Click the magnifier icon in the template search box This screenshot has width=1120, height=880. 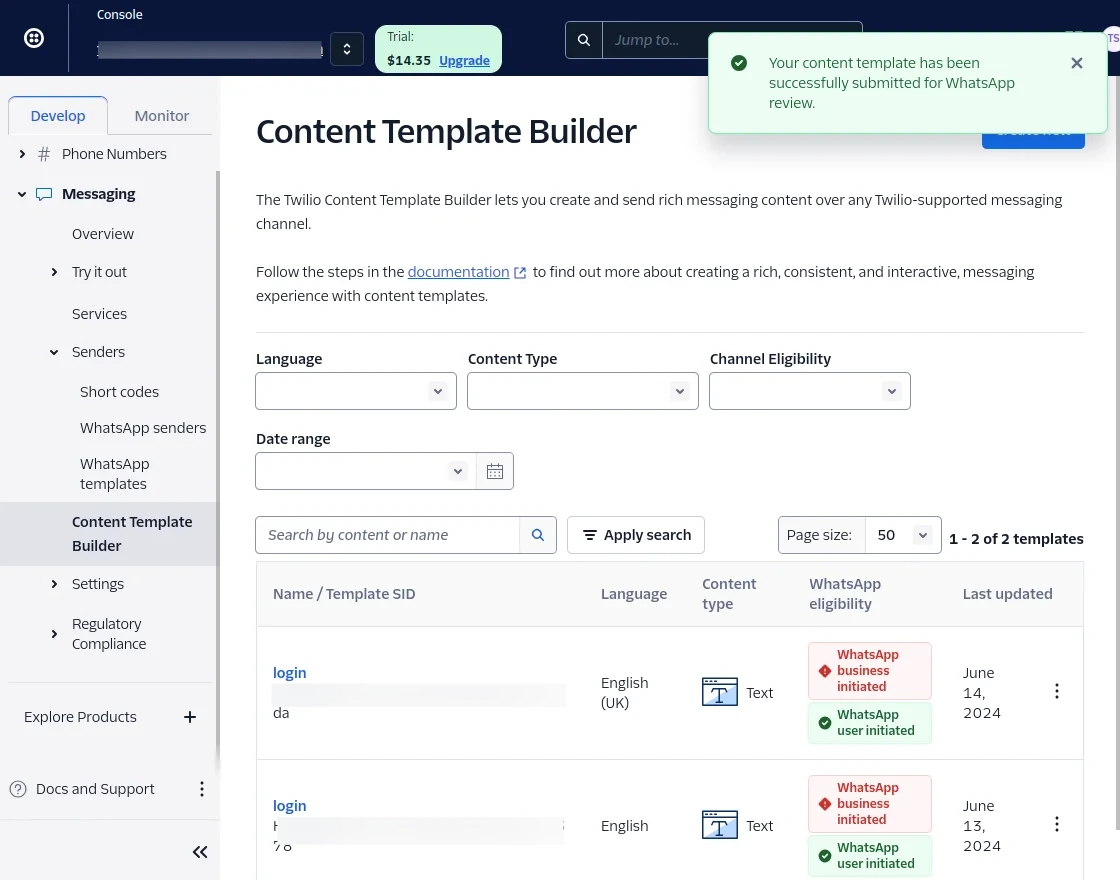537,535
